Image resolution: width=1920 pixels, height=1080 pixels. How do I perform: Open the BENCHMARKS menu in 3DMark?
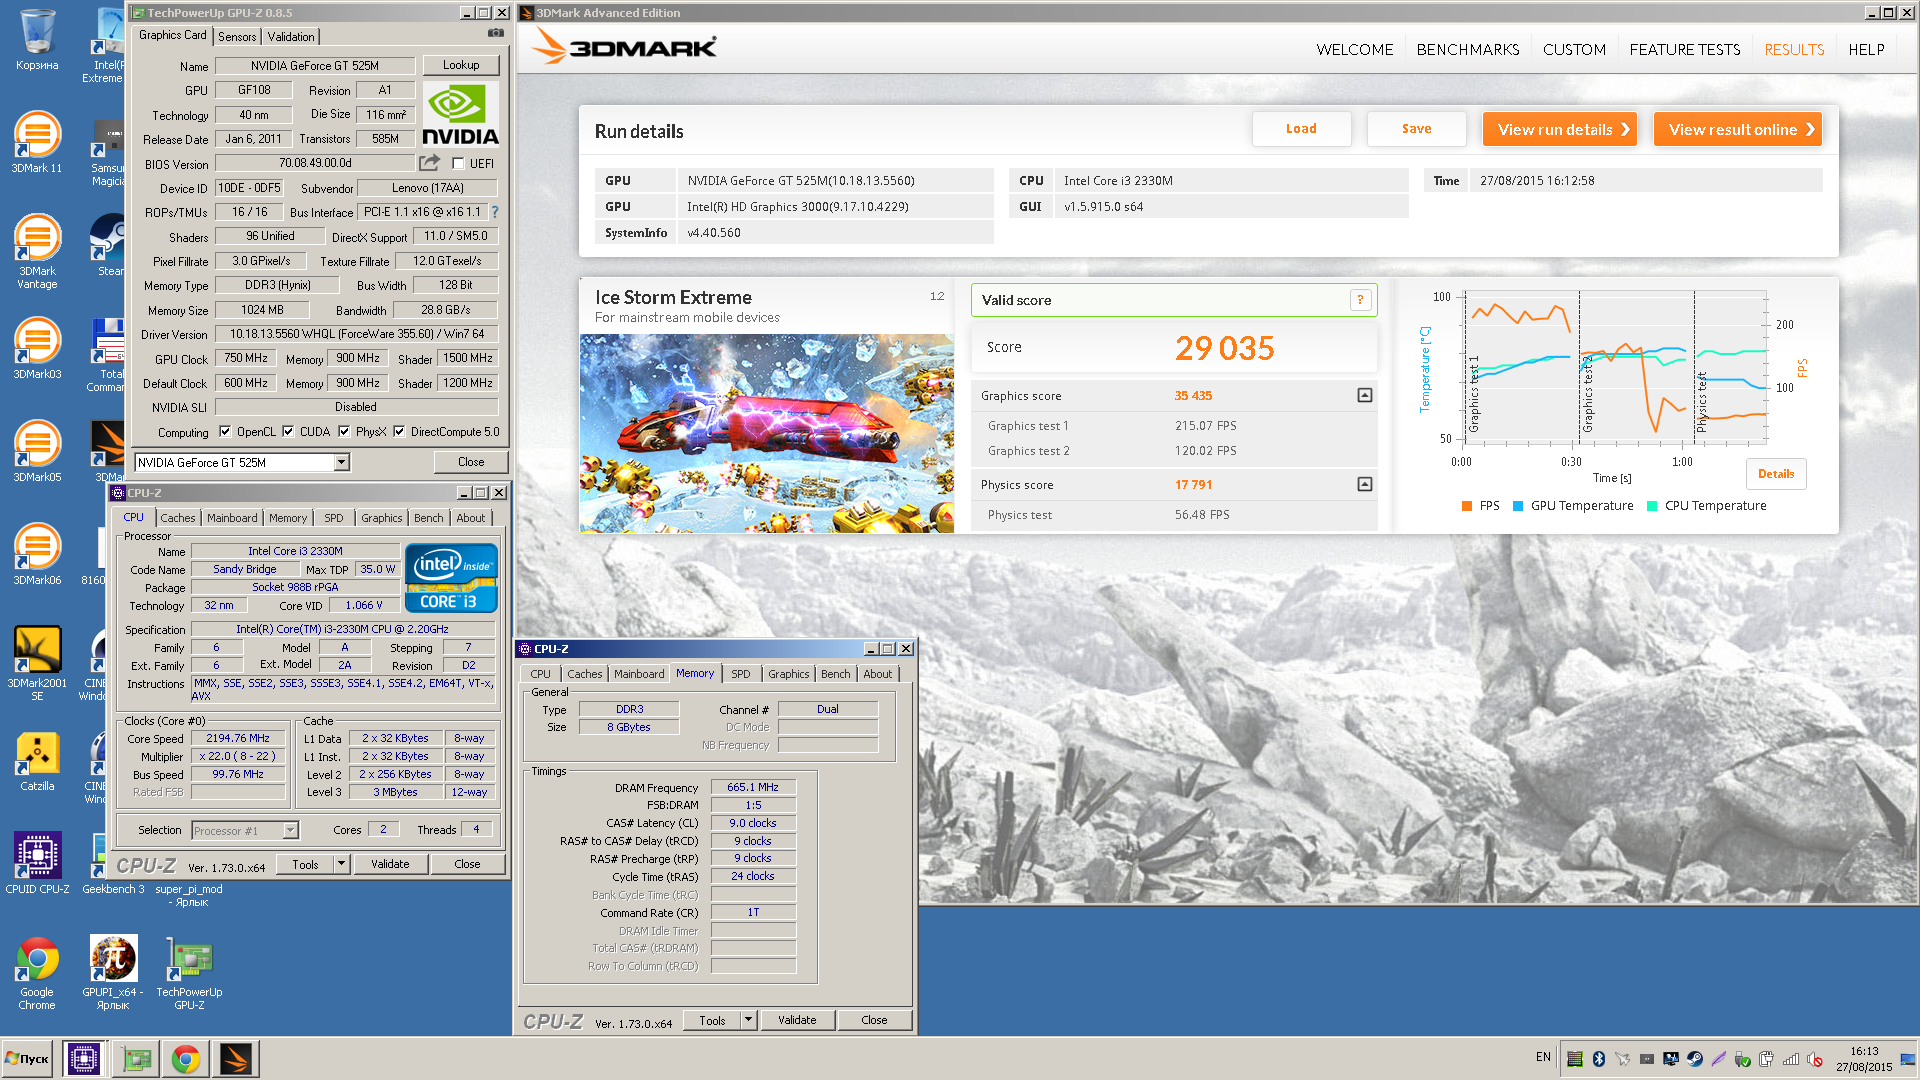(x=1468, y=49)
